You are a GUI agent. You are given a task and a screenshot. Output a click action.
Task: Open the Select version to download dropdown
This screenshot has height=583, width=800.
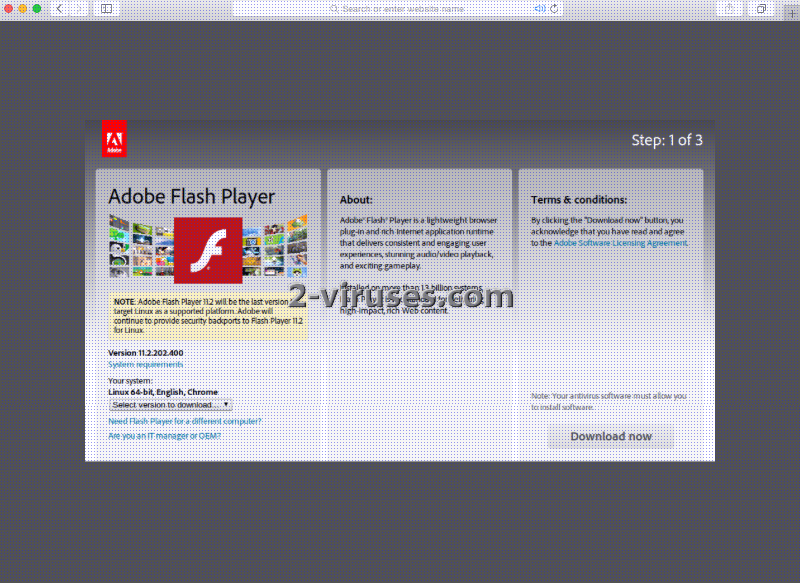tap(170, 405)
